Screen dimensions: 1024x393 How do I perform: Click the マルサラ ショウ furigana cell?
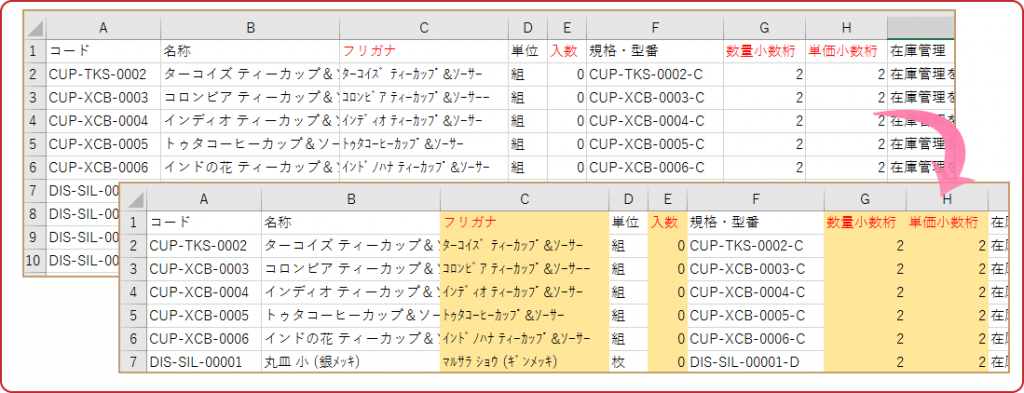[x=524, y=362]
